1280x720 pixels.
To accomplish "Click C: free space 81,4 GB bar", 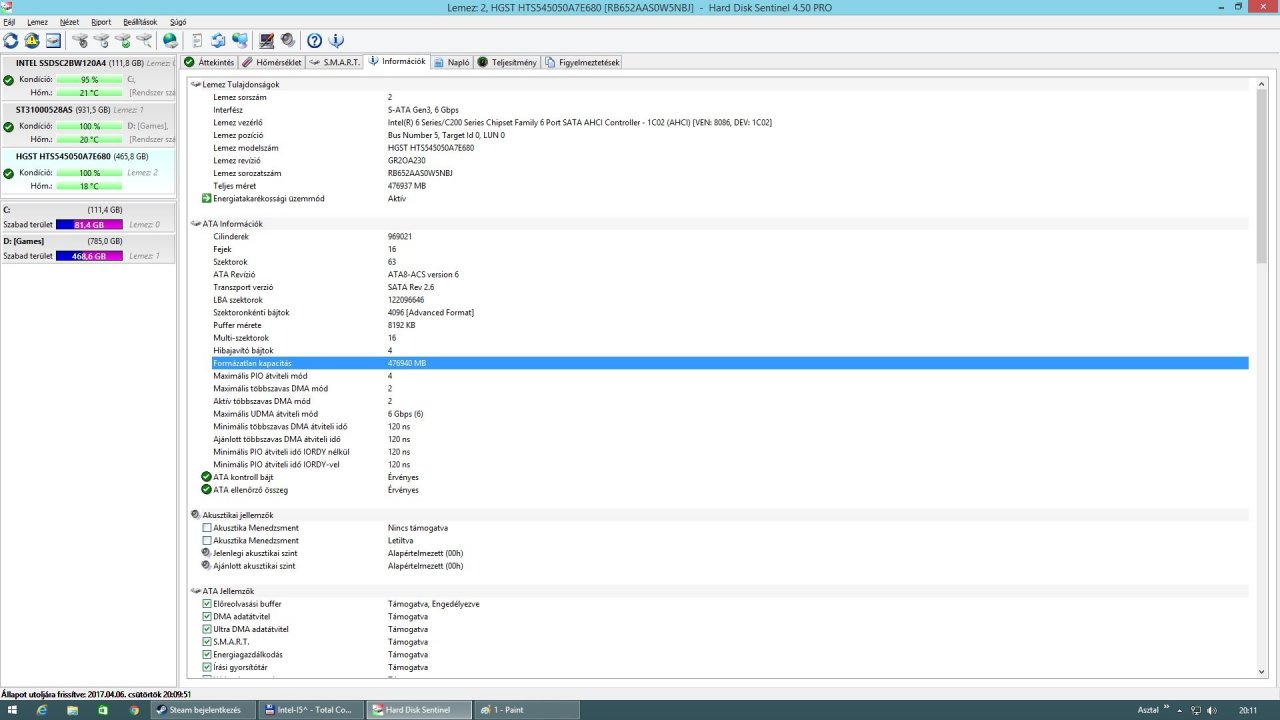I will 89,225.
